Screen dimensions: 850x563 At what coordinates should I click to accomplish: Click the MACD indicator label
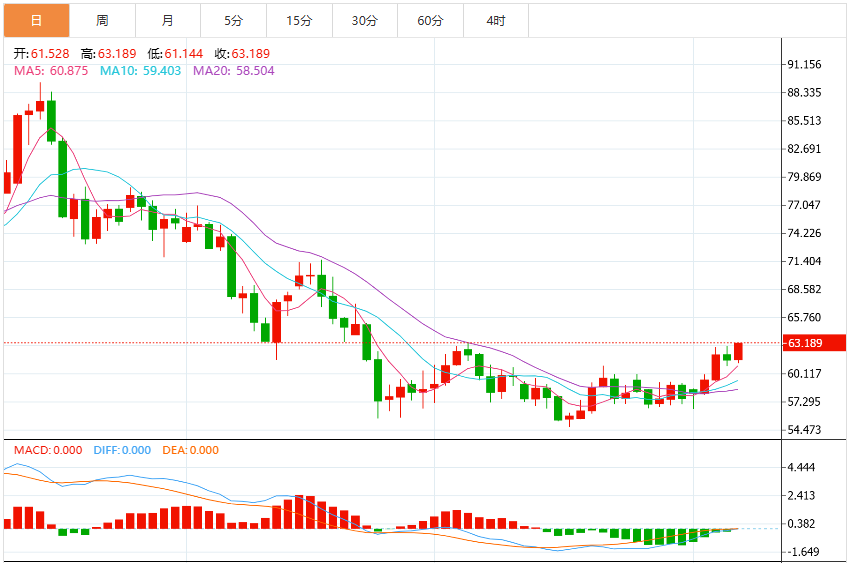tap(48, 450)
